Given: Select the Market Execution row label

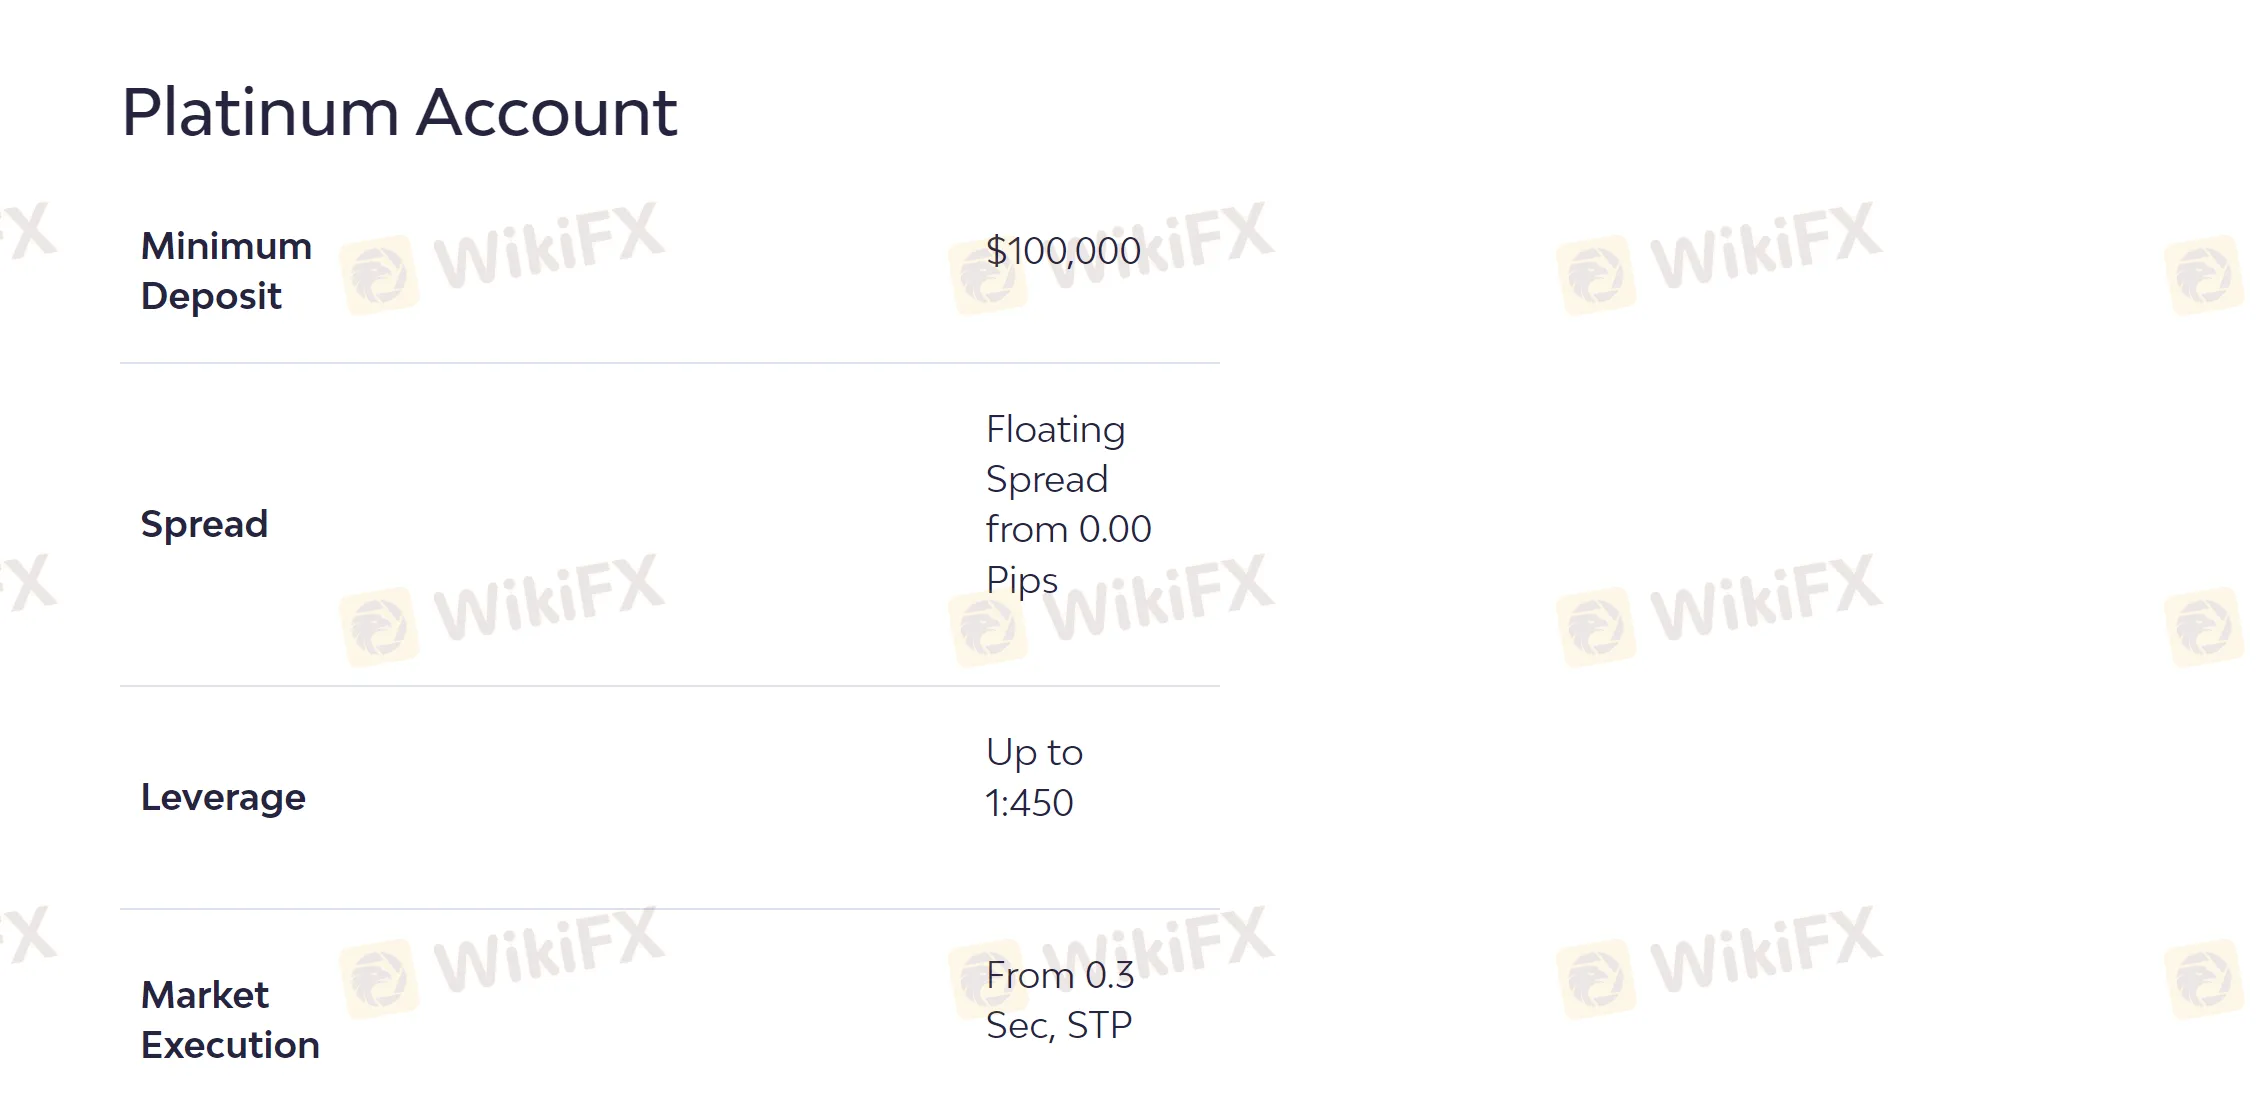Looking at the screenshot, I should [230, 1019].
